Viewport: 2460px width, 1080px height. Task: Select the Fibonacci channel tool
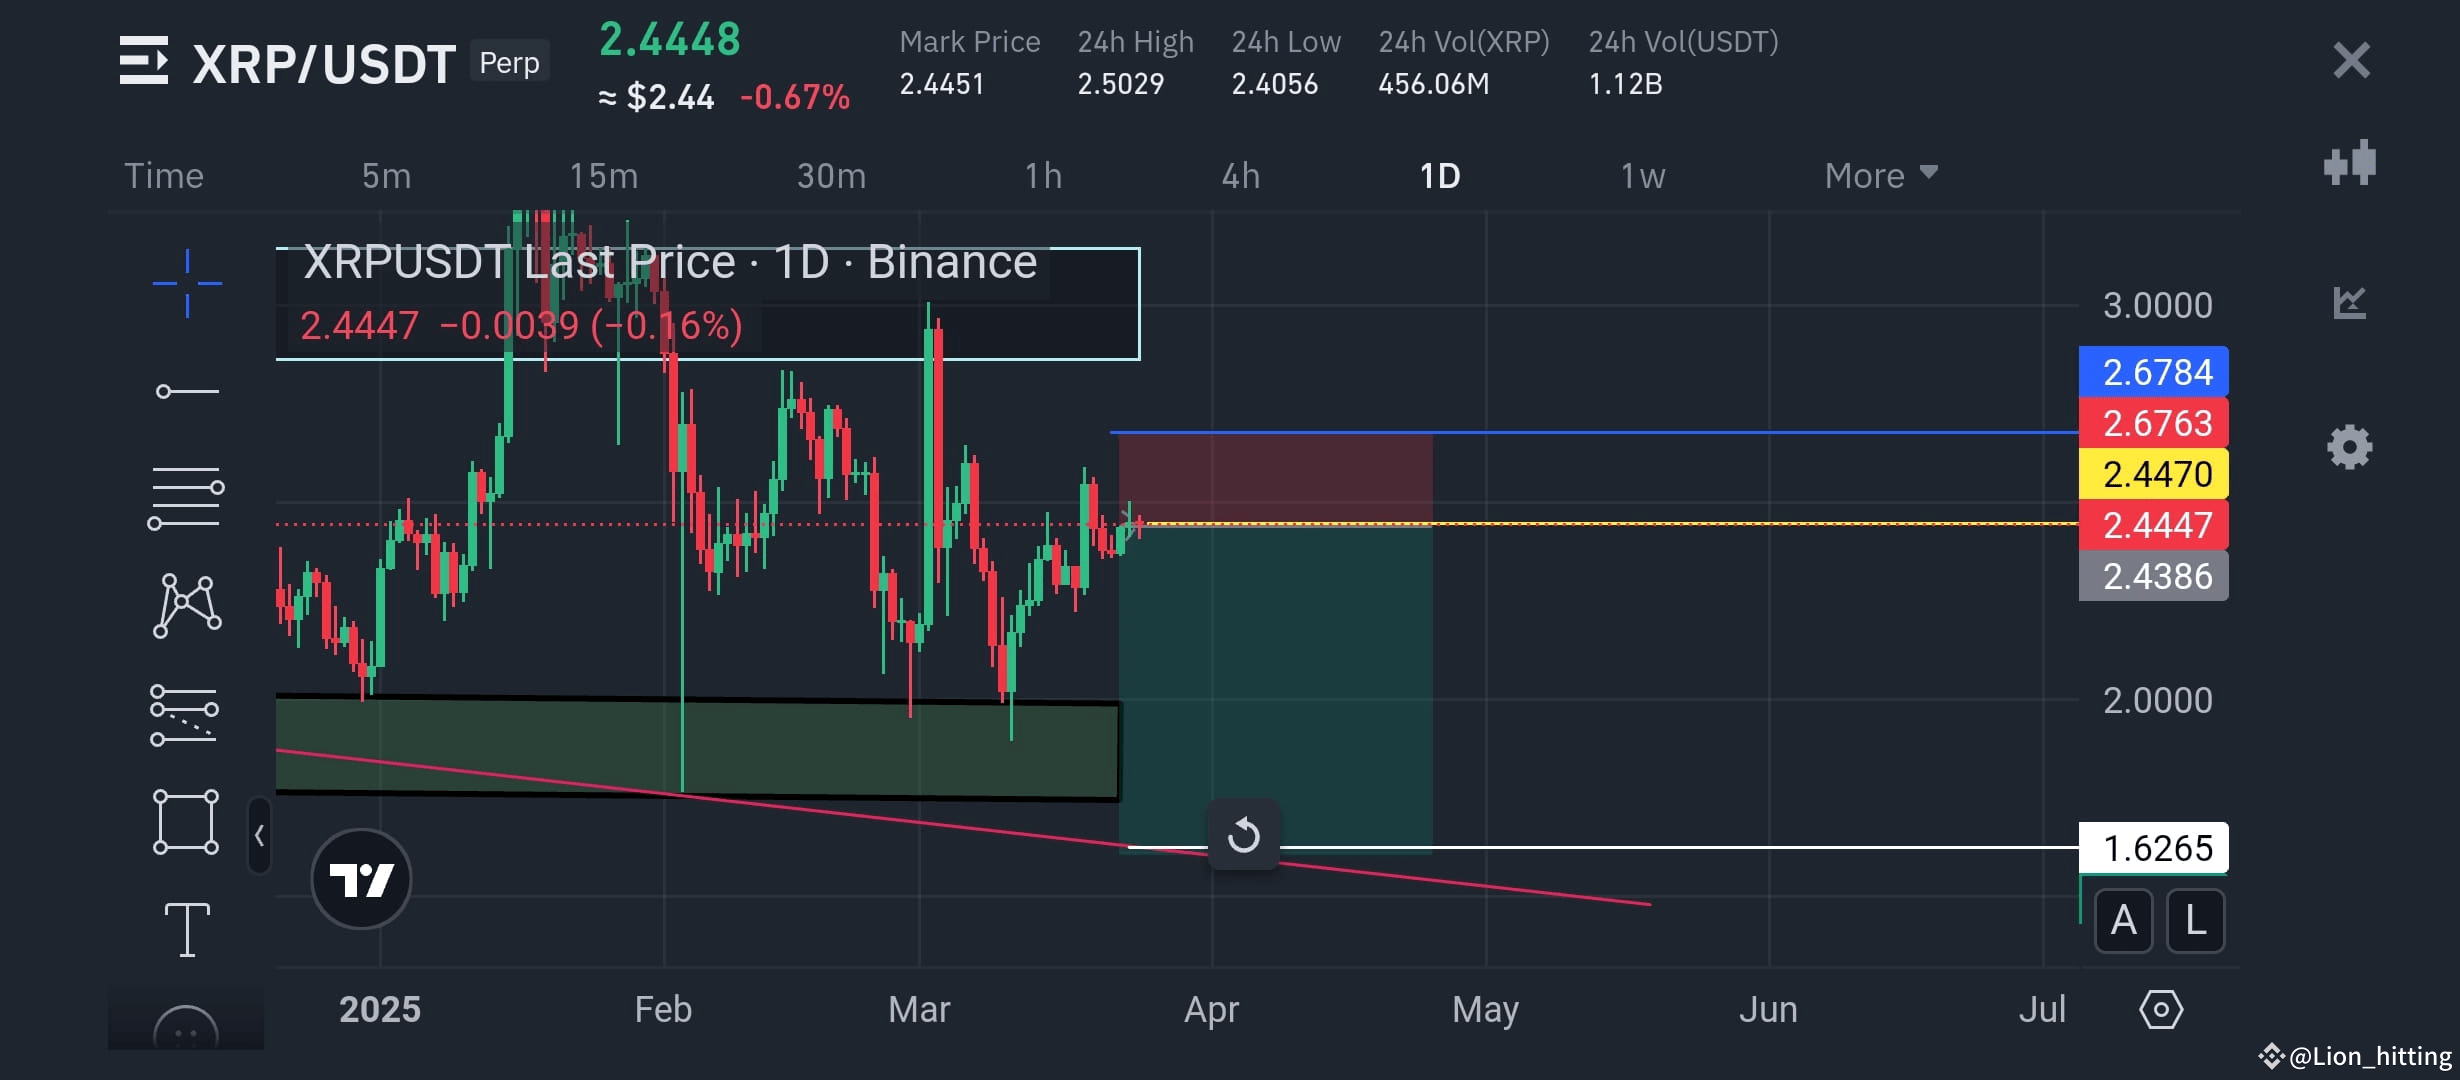184,715
